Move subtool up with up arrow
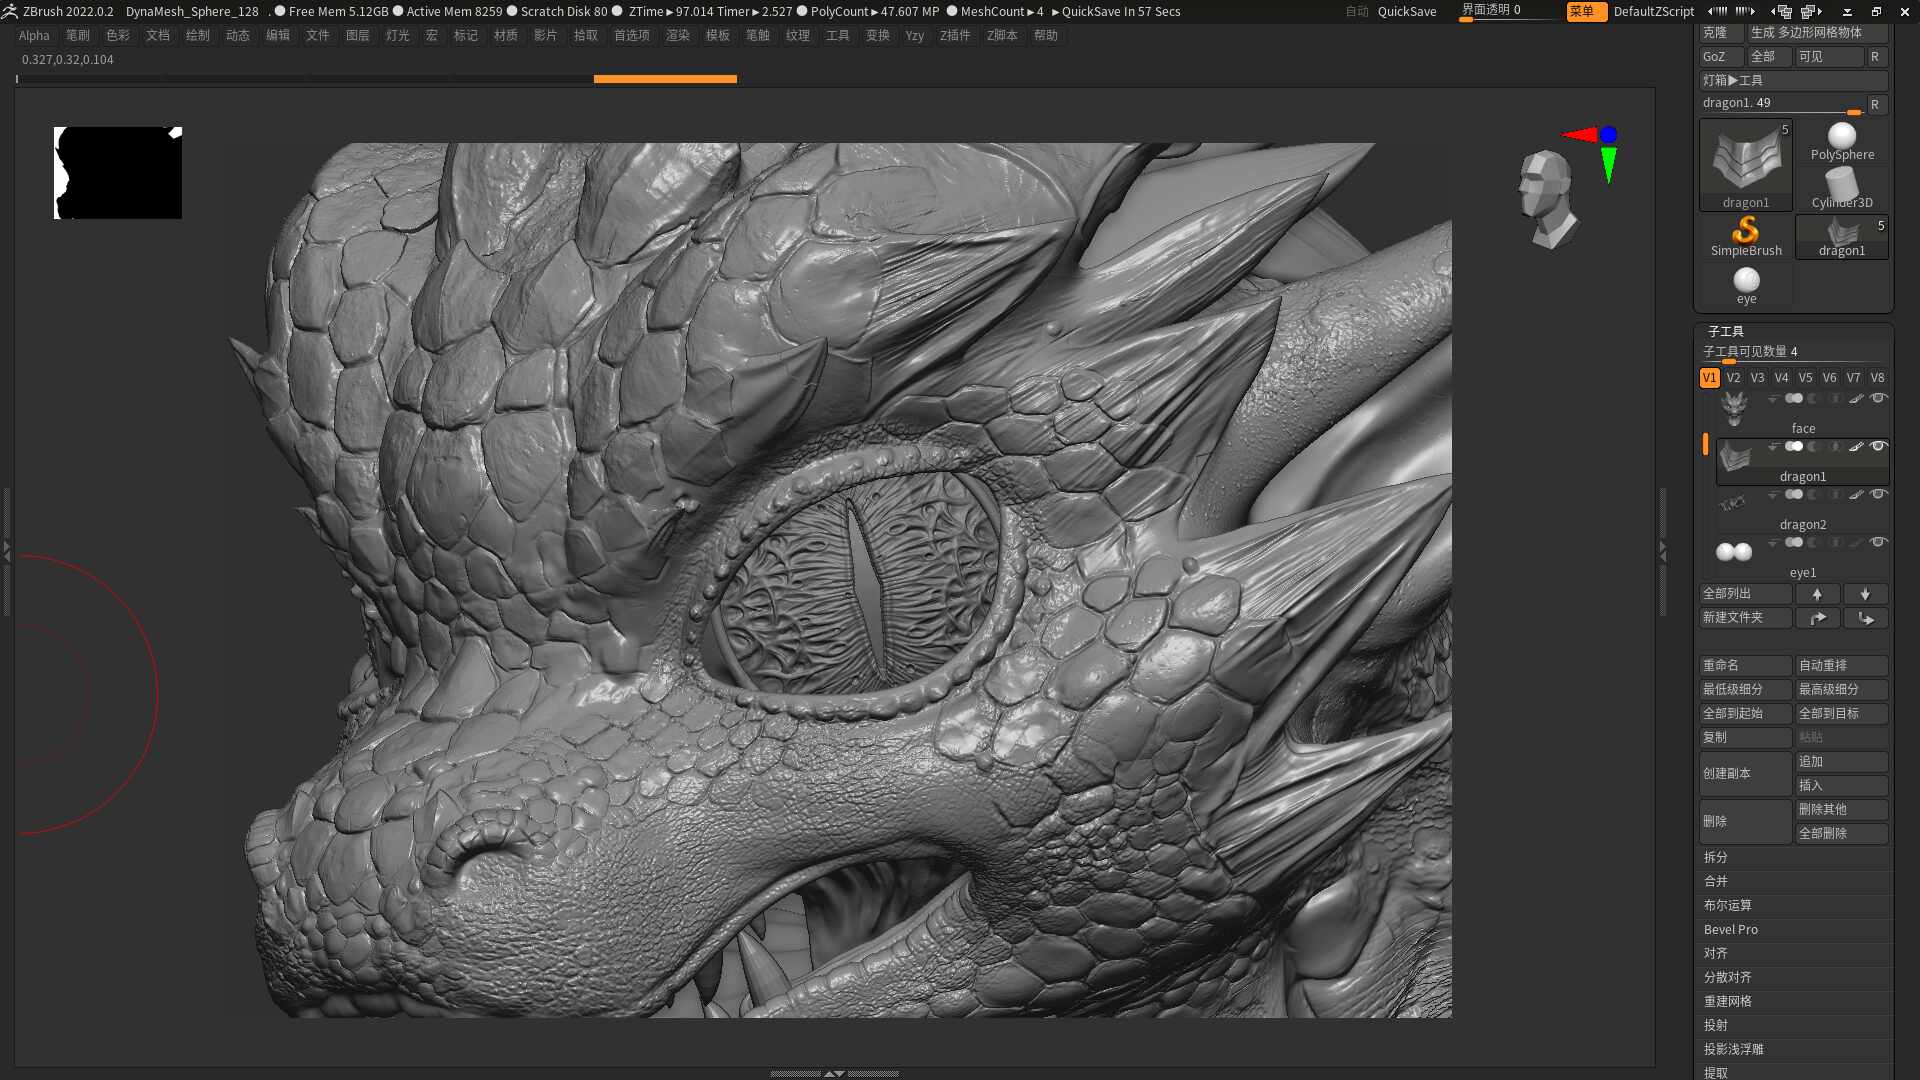The height and width of the screenshot is (1080, 1920). (x=1817, y=594)
